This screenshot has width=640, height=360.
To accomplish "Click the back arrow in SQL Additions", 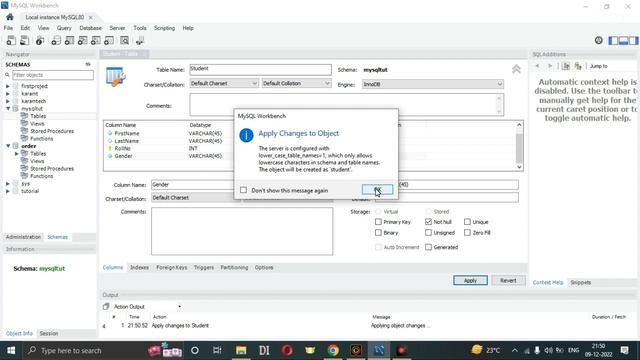I will 538,66.
